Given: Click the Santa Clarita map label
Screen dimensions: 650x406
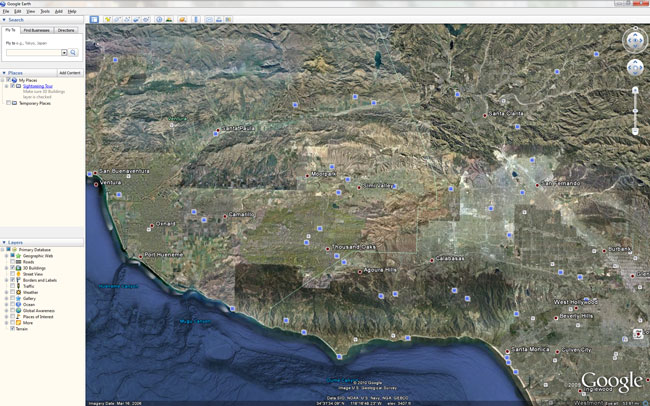Looking at the screenshot, I should [x=506, y=114].
